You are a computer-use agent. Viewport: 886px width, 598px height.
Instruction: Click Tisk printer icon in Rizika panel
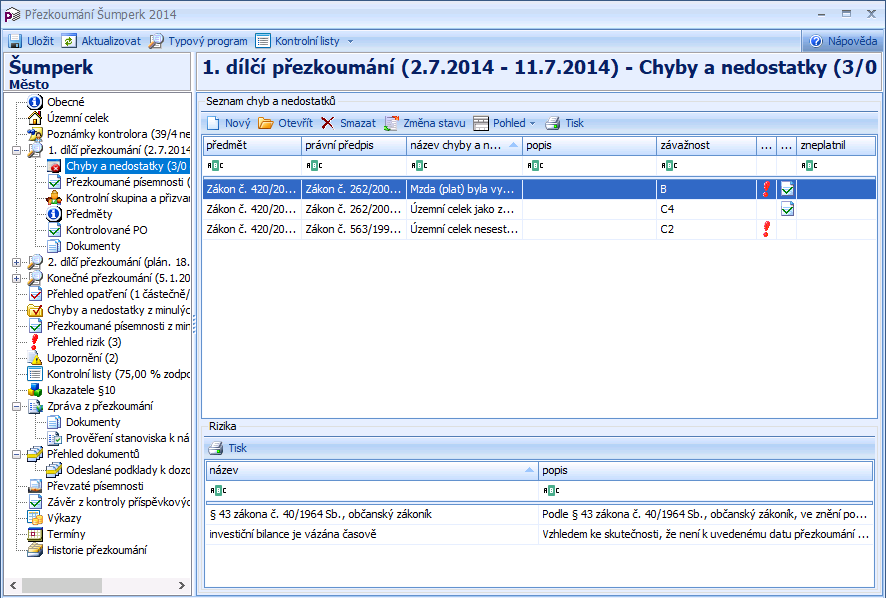[216, 448]
